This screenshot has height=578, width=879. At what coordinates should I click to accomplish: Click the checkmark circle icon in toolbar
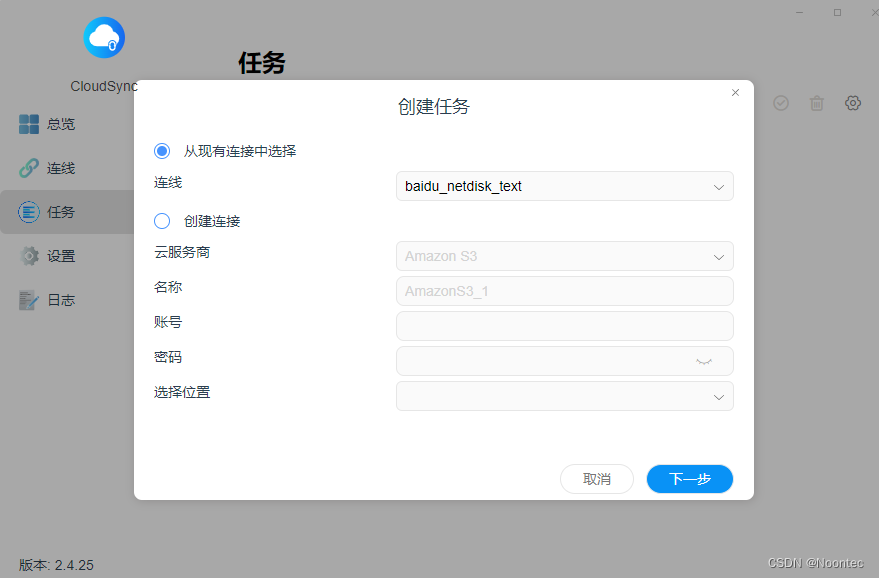pyautogui.click(x=781, y=103)
